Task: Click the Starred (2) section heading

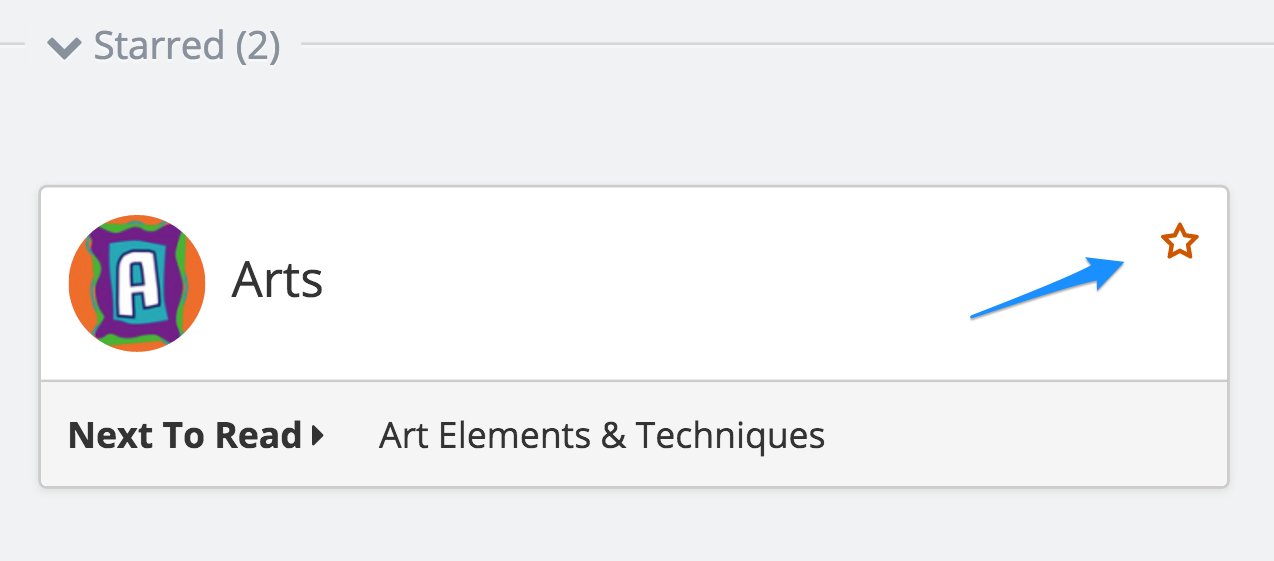Action: 187,46
